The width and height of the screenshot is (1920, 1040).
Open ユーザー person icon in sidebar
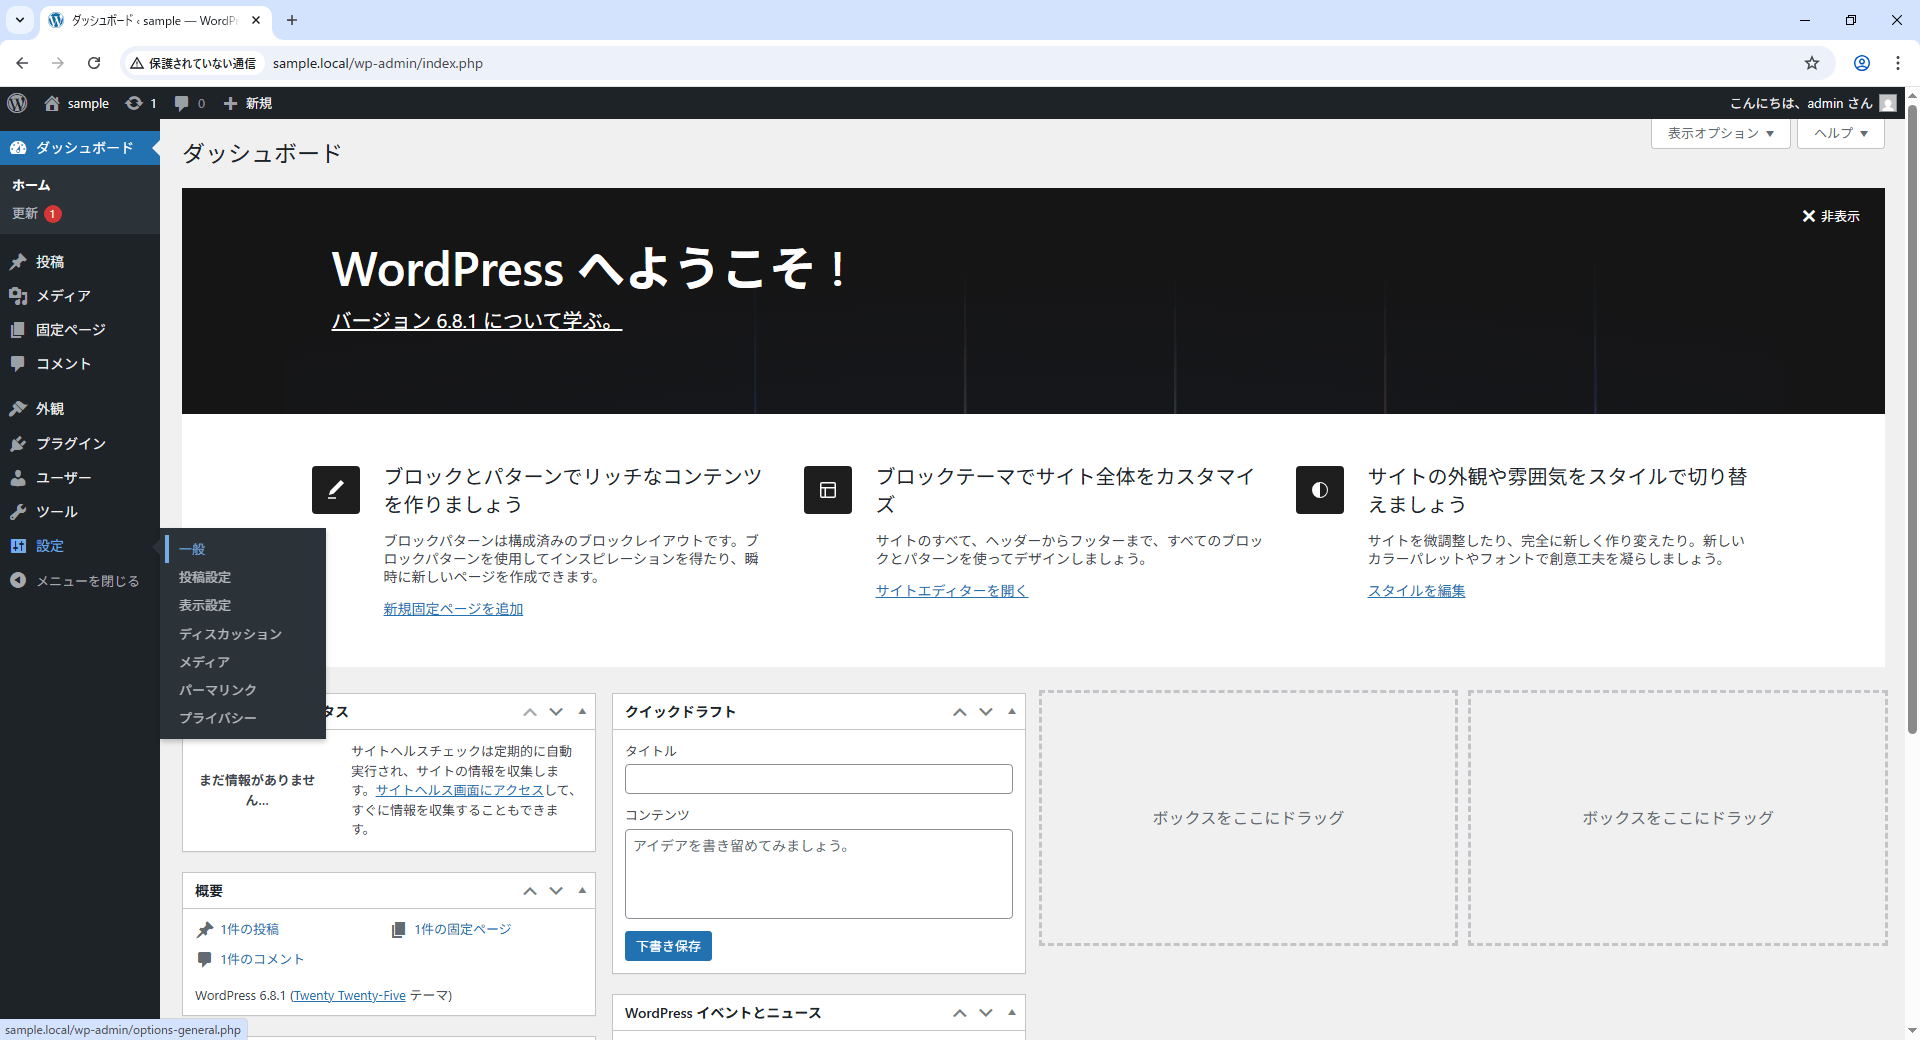point(18,478)
